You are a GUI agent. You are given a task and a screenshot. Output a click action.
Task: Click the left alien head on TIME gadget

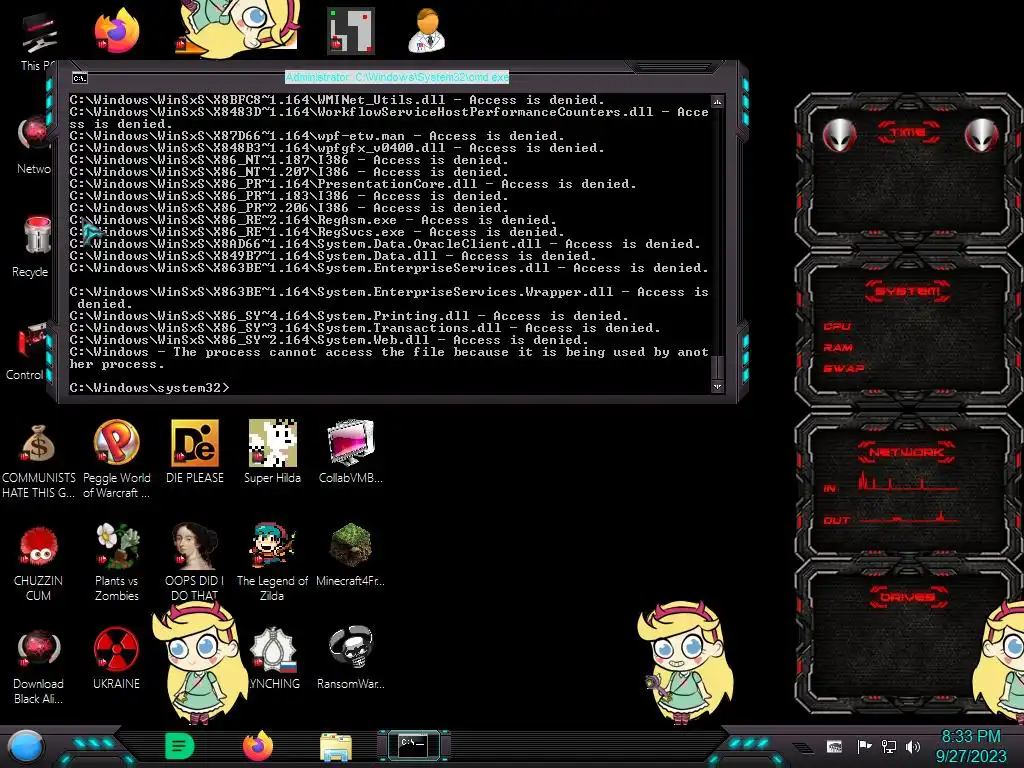(x=839, y=136)
